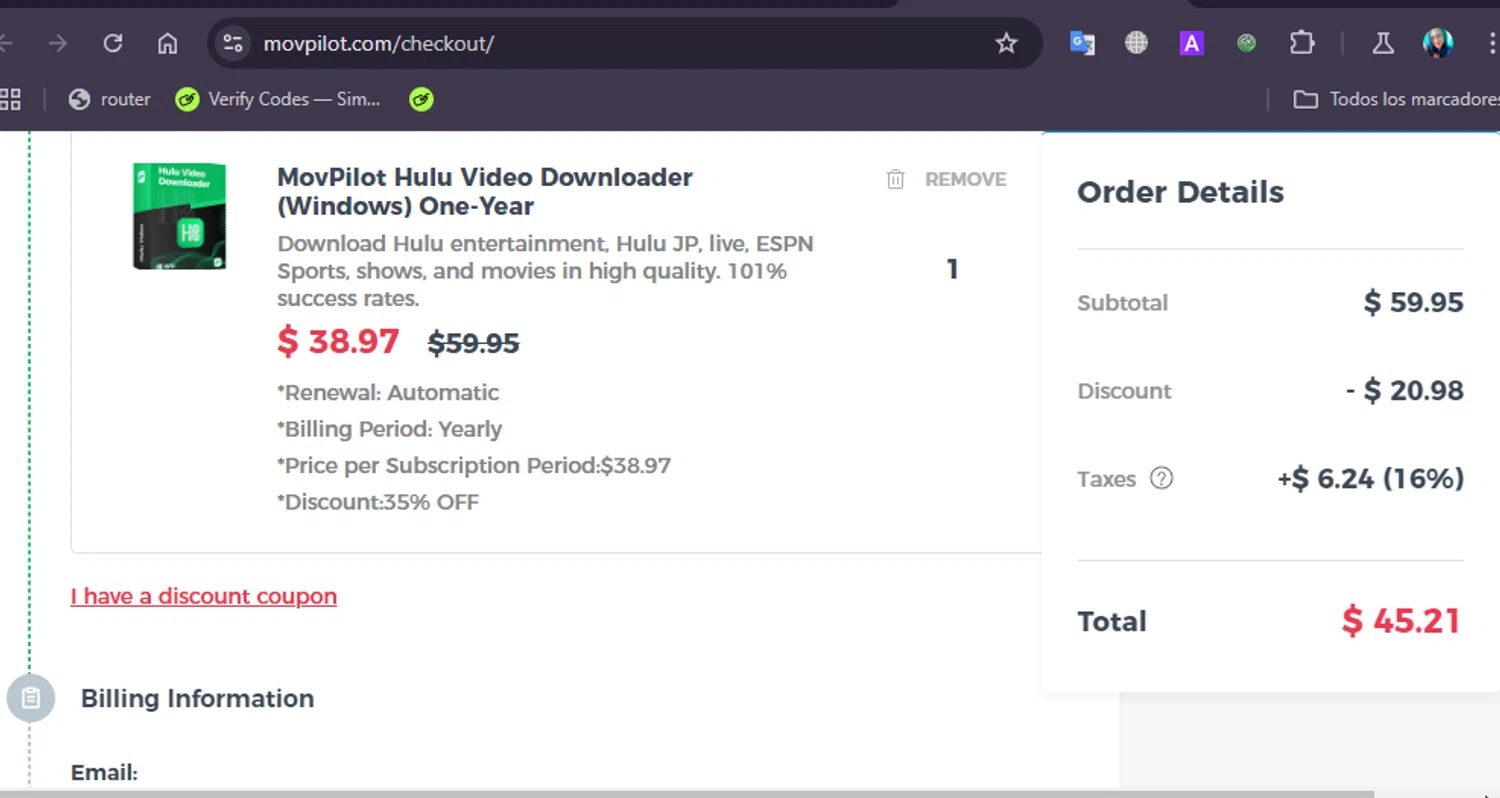Click the Subtotal amount $ 59.95
Image resolution: width=1500 pixels, height=798 pixels.
tap(1414, 302)
